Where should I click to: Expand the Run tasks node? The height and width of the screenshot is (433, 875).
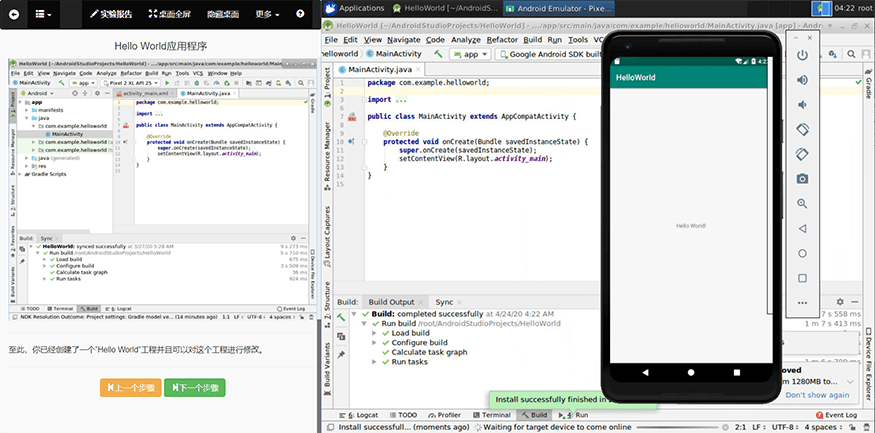[374, 362]
